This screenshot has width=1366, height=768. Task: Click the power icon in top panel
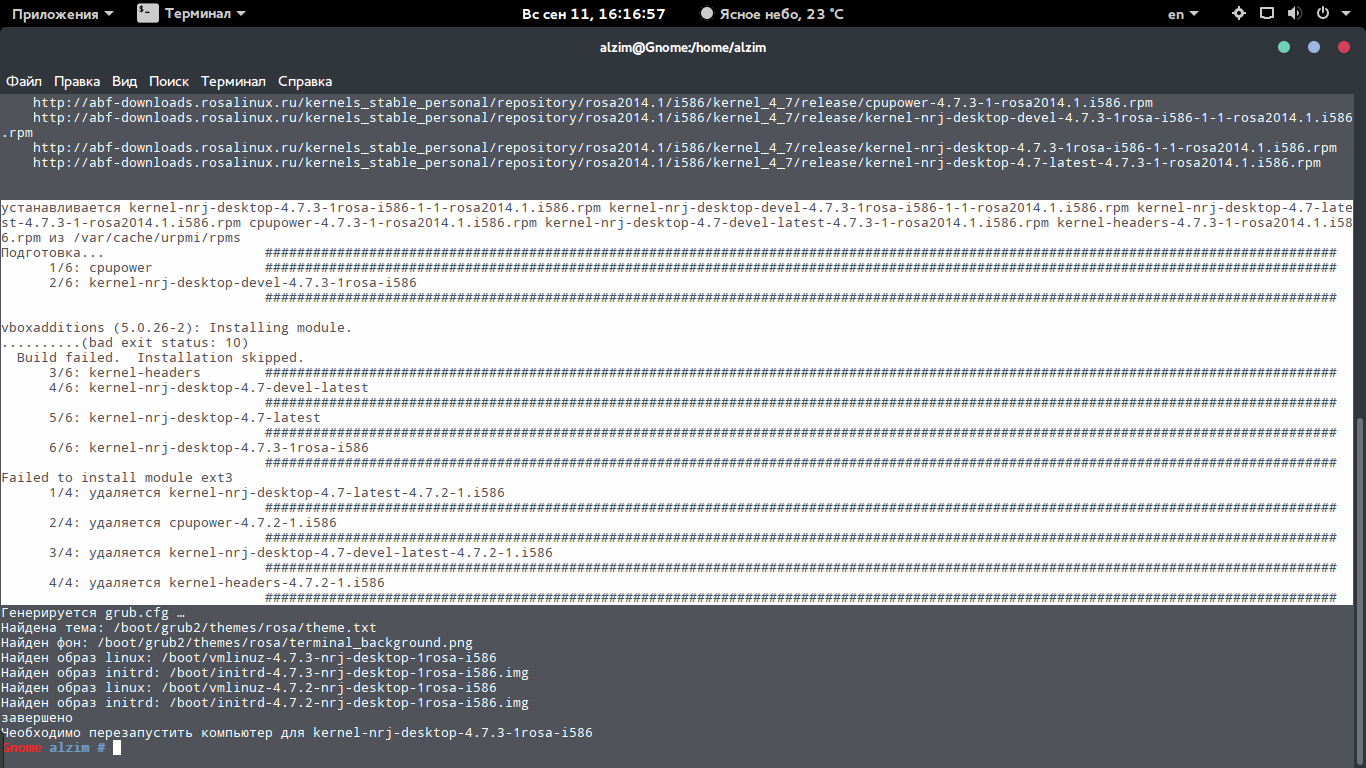1322,14
